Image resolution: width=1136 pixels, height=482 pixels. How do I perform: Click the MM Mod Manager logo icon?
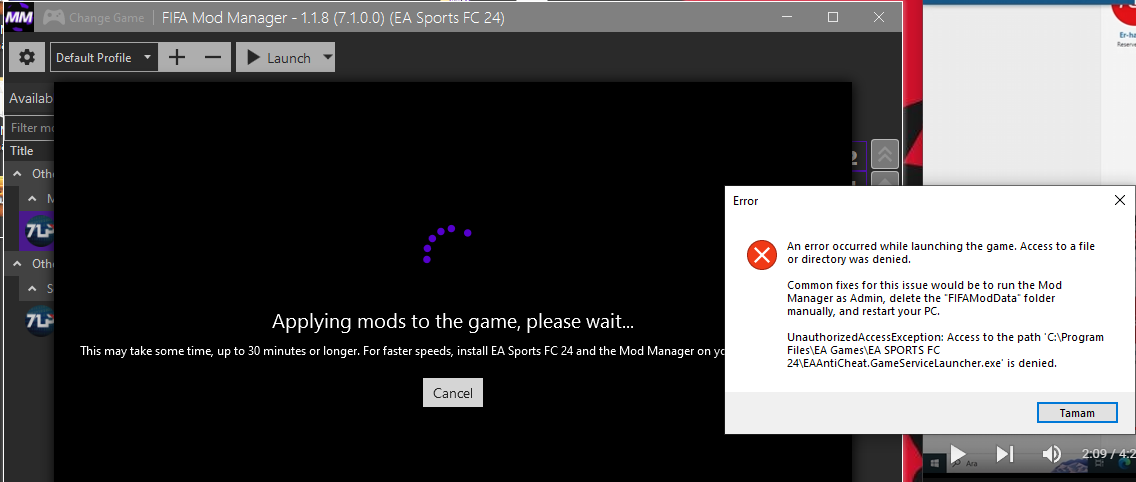19,17
